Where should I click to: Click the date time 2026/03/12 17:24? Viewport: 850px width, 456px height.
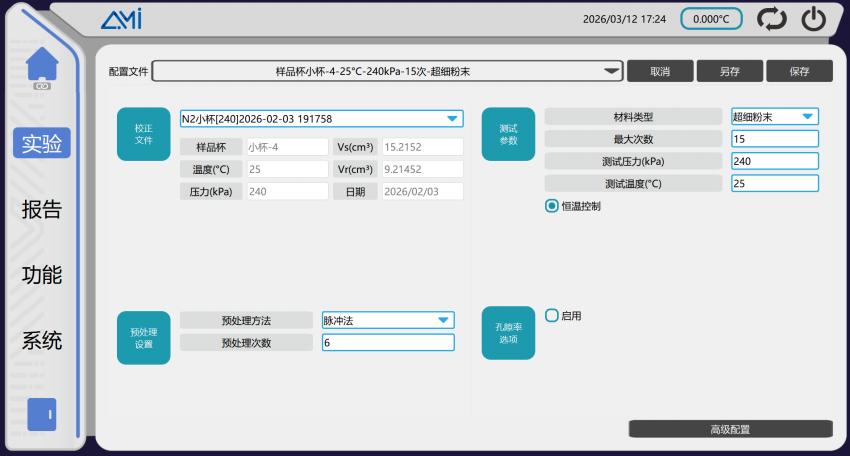click(624, 19)
